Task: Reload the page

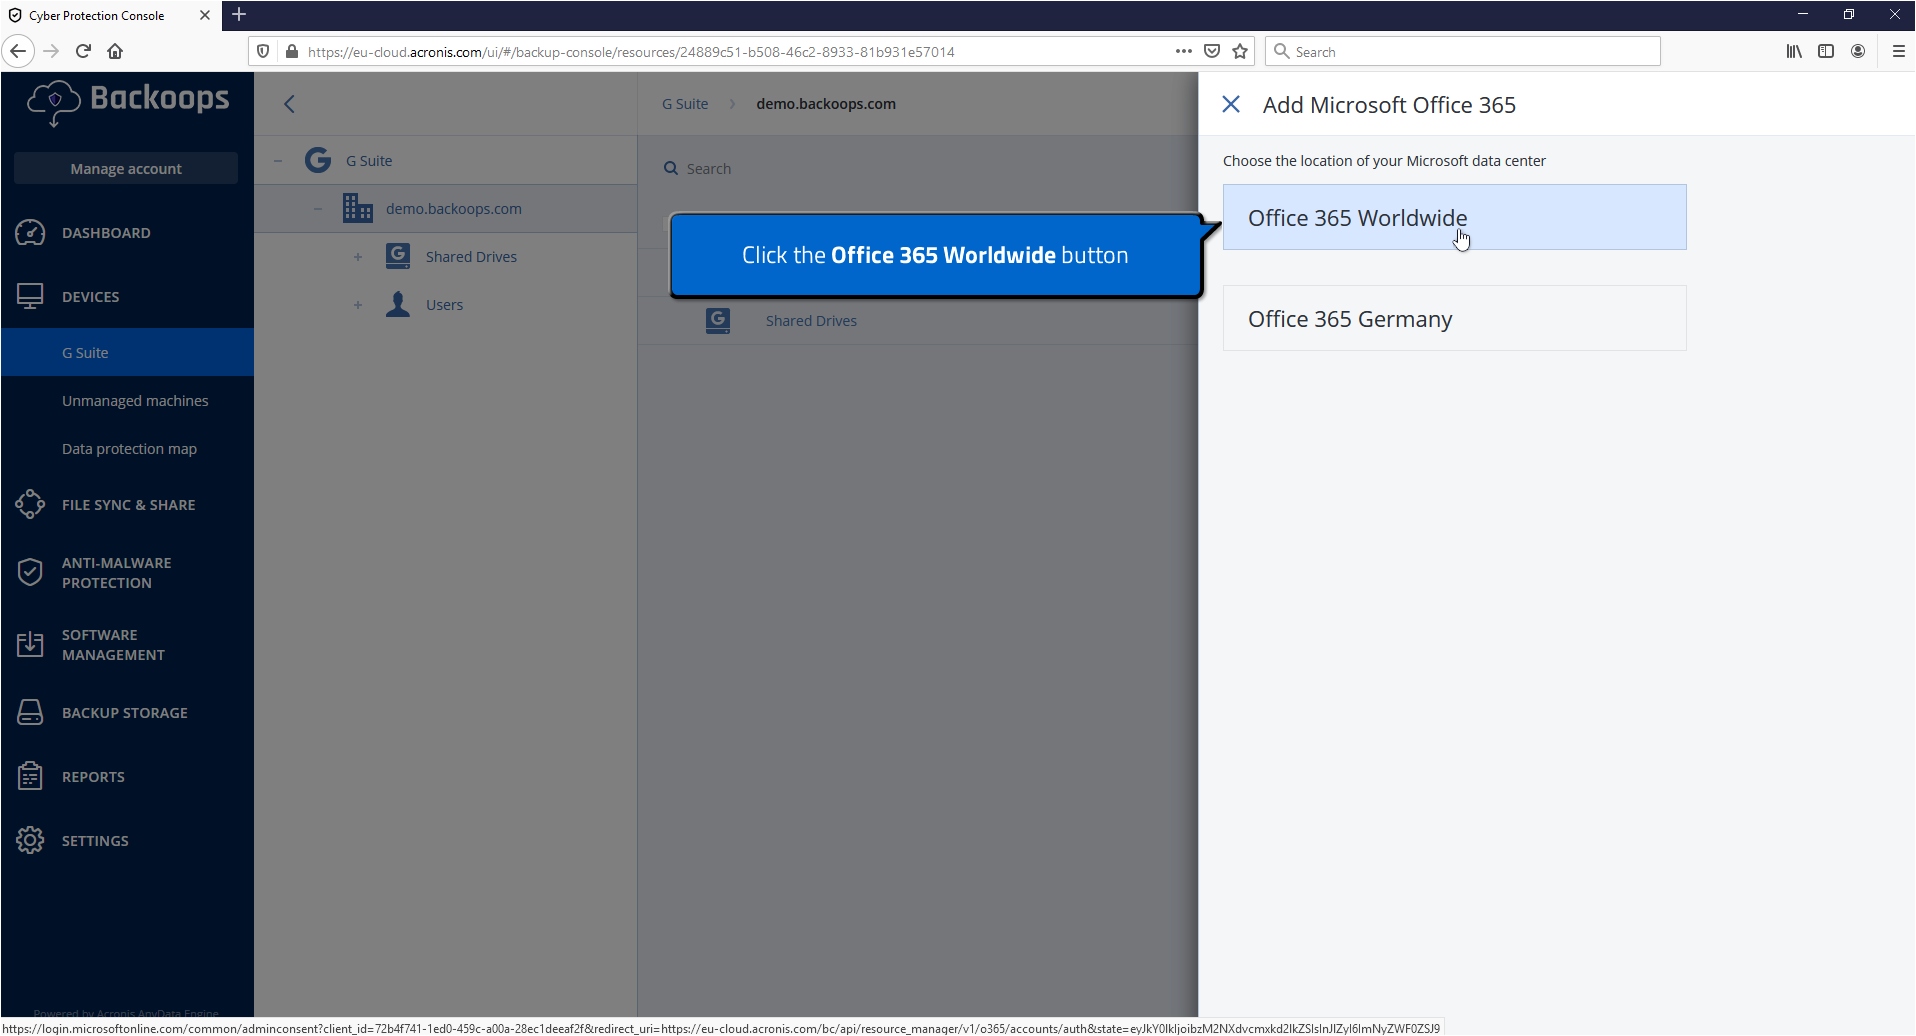Action: [84, 51]
